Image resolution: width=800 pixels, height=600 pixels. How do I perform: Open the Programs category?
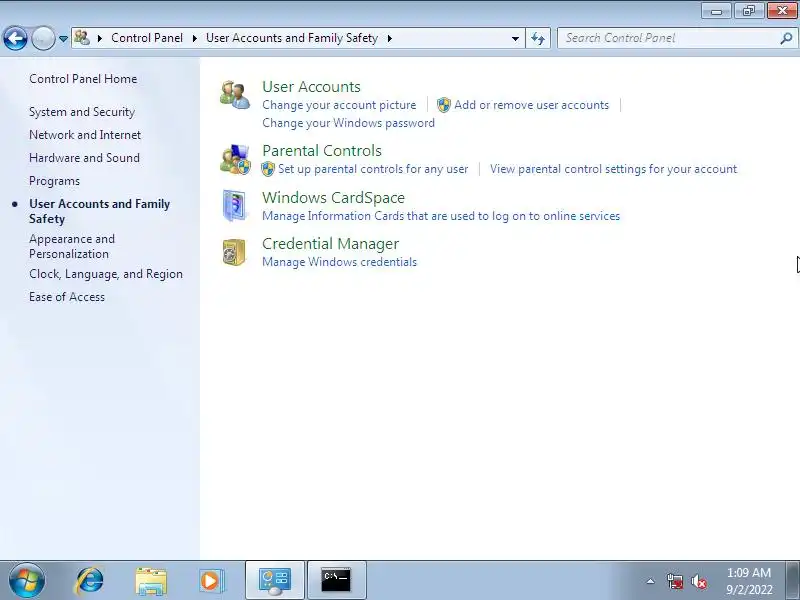point(54,181)
